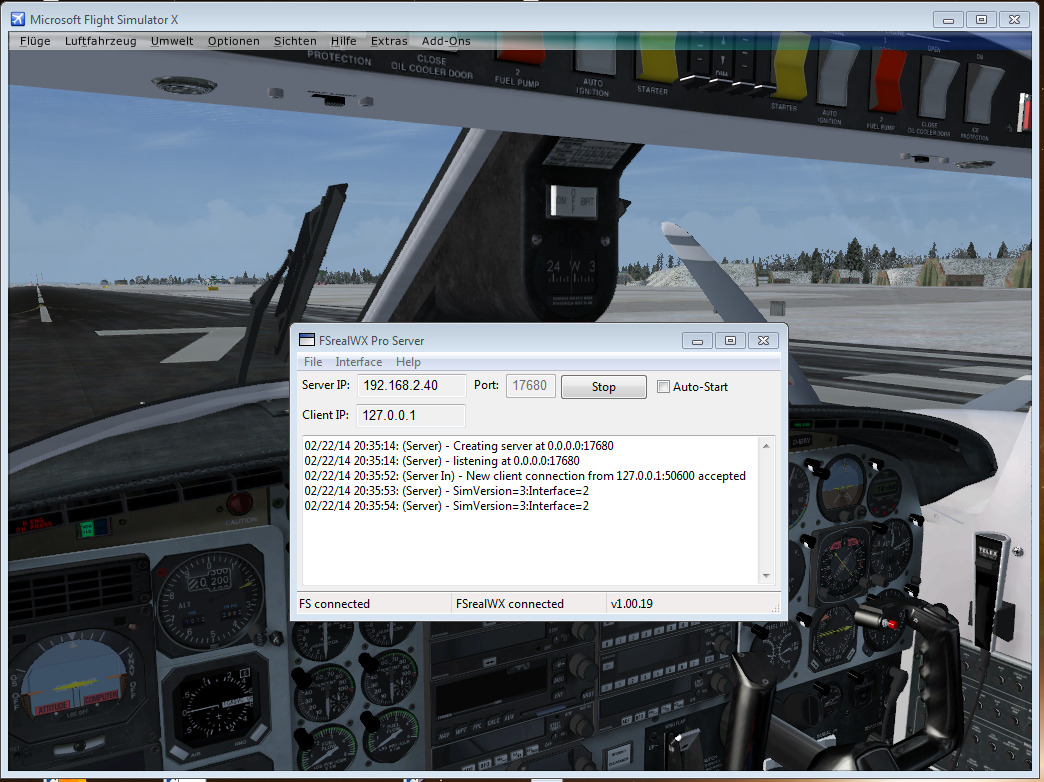Expand the Luftfahrzeug menu
The width and height of the screenshot is (1044, 782).
100,41
